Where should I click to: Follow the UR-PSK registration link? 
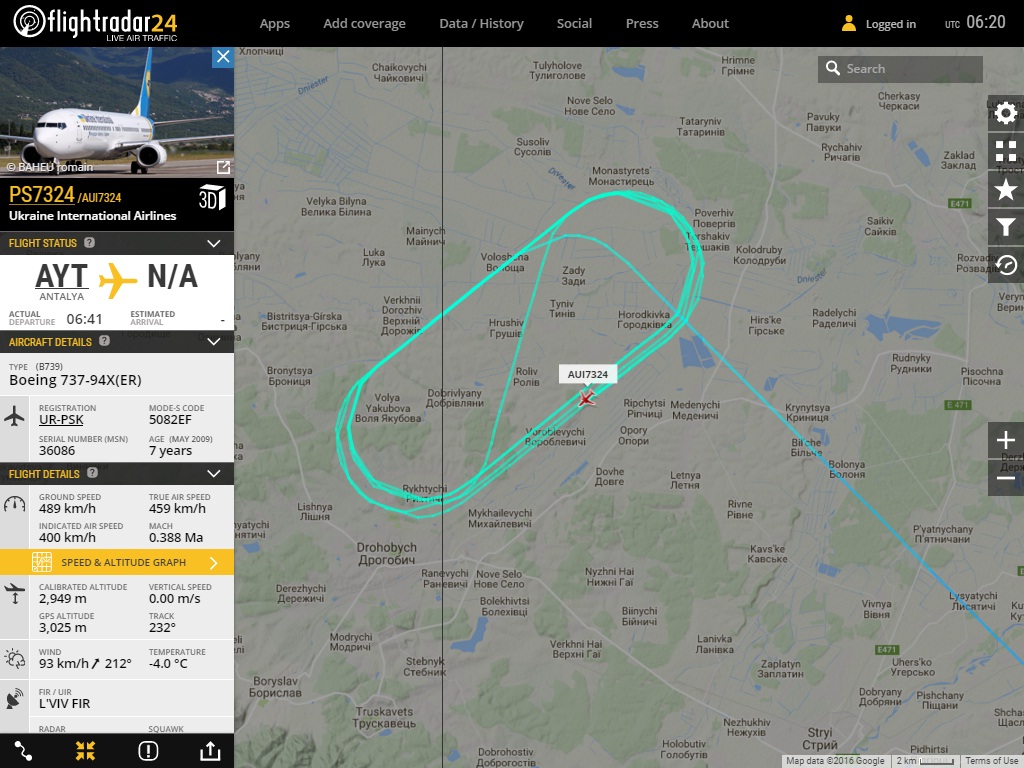pos(61,420)
